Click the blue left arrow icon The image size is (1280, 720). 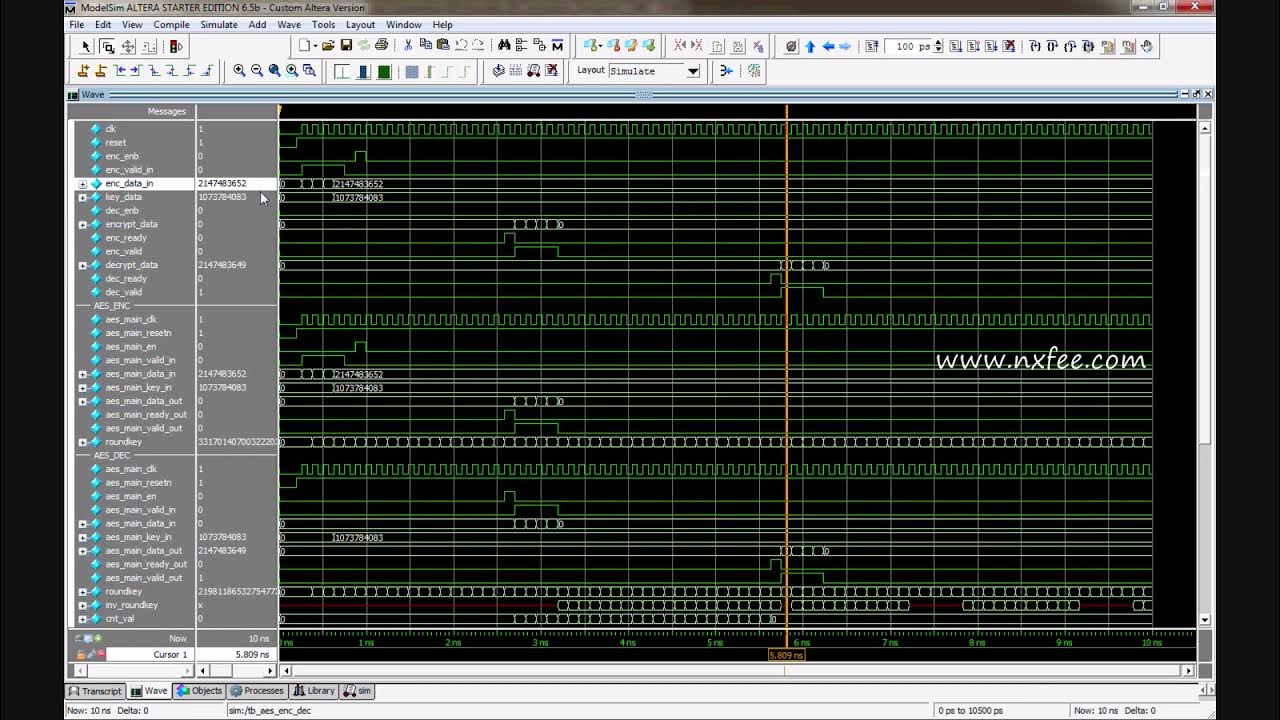coord(828,46)
